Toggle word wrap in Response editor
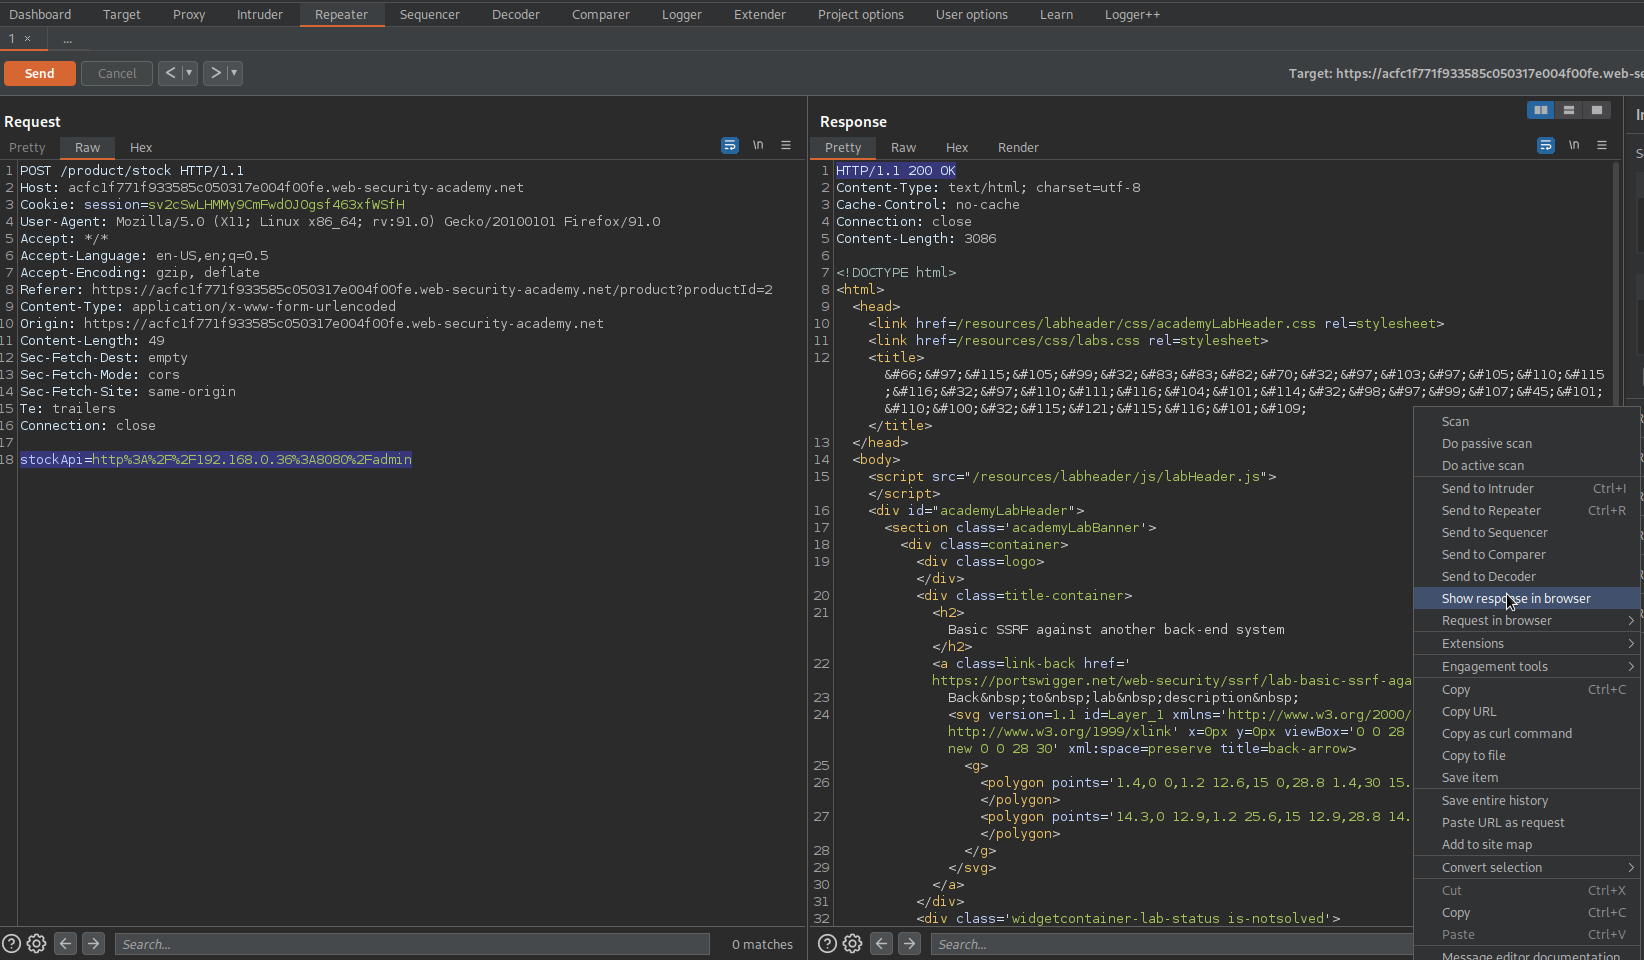This screenshot has width=1644, height=960. [1546, 146]
